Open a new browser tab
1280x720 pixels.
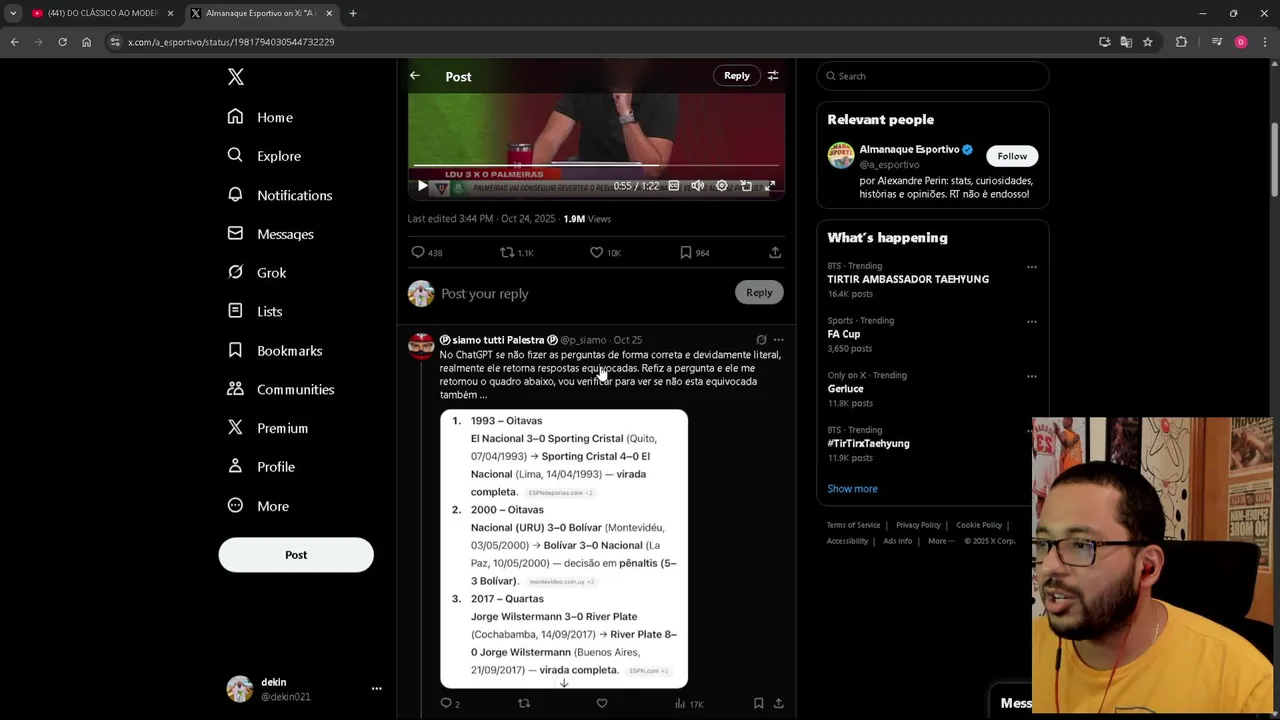(353, 13)
